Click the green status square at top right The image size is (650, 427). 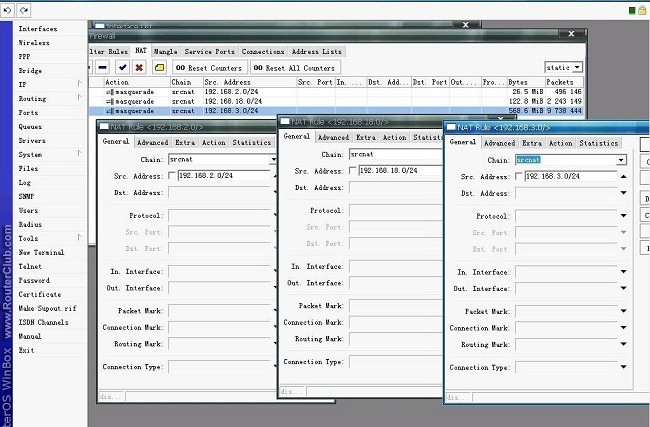632,9
